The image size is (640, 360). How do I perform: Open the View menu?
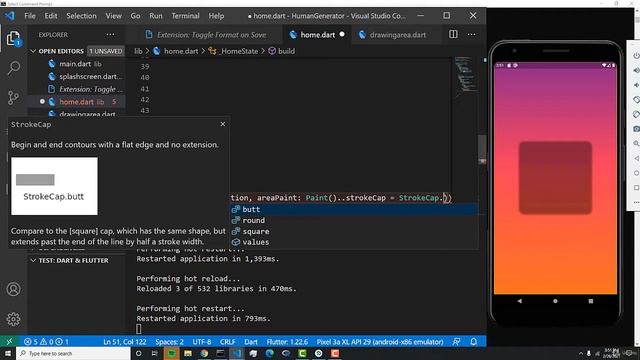113,16
